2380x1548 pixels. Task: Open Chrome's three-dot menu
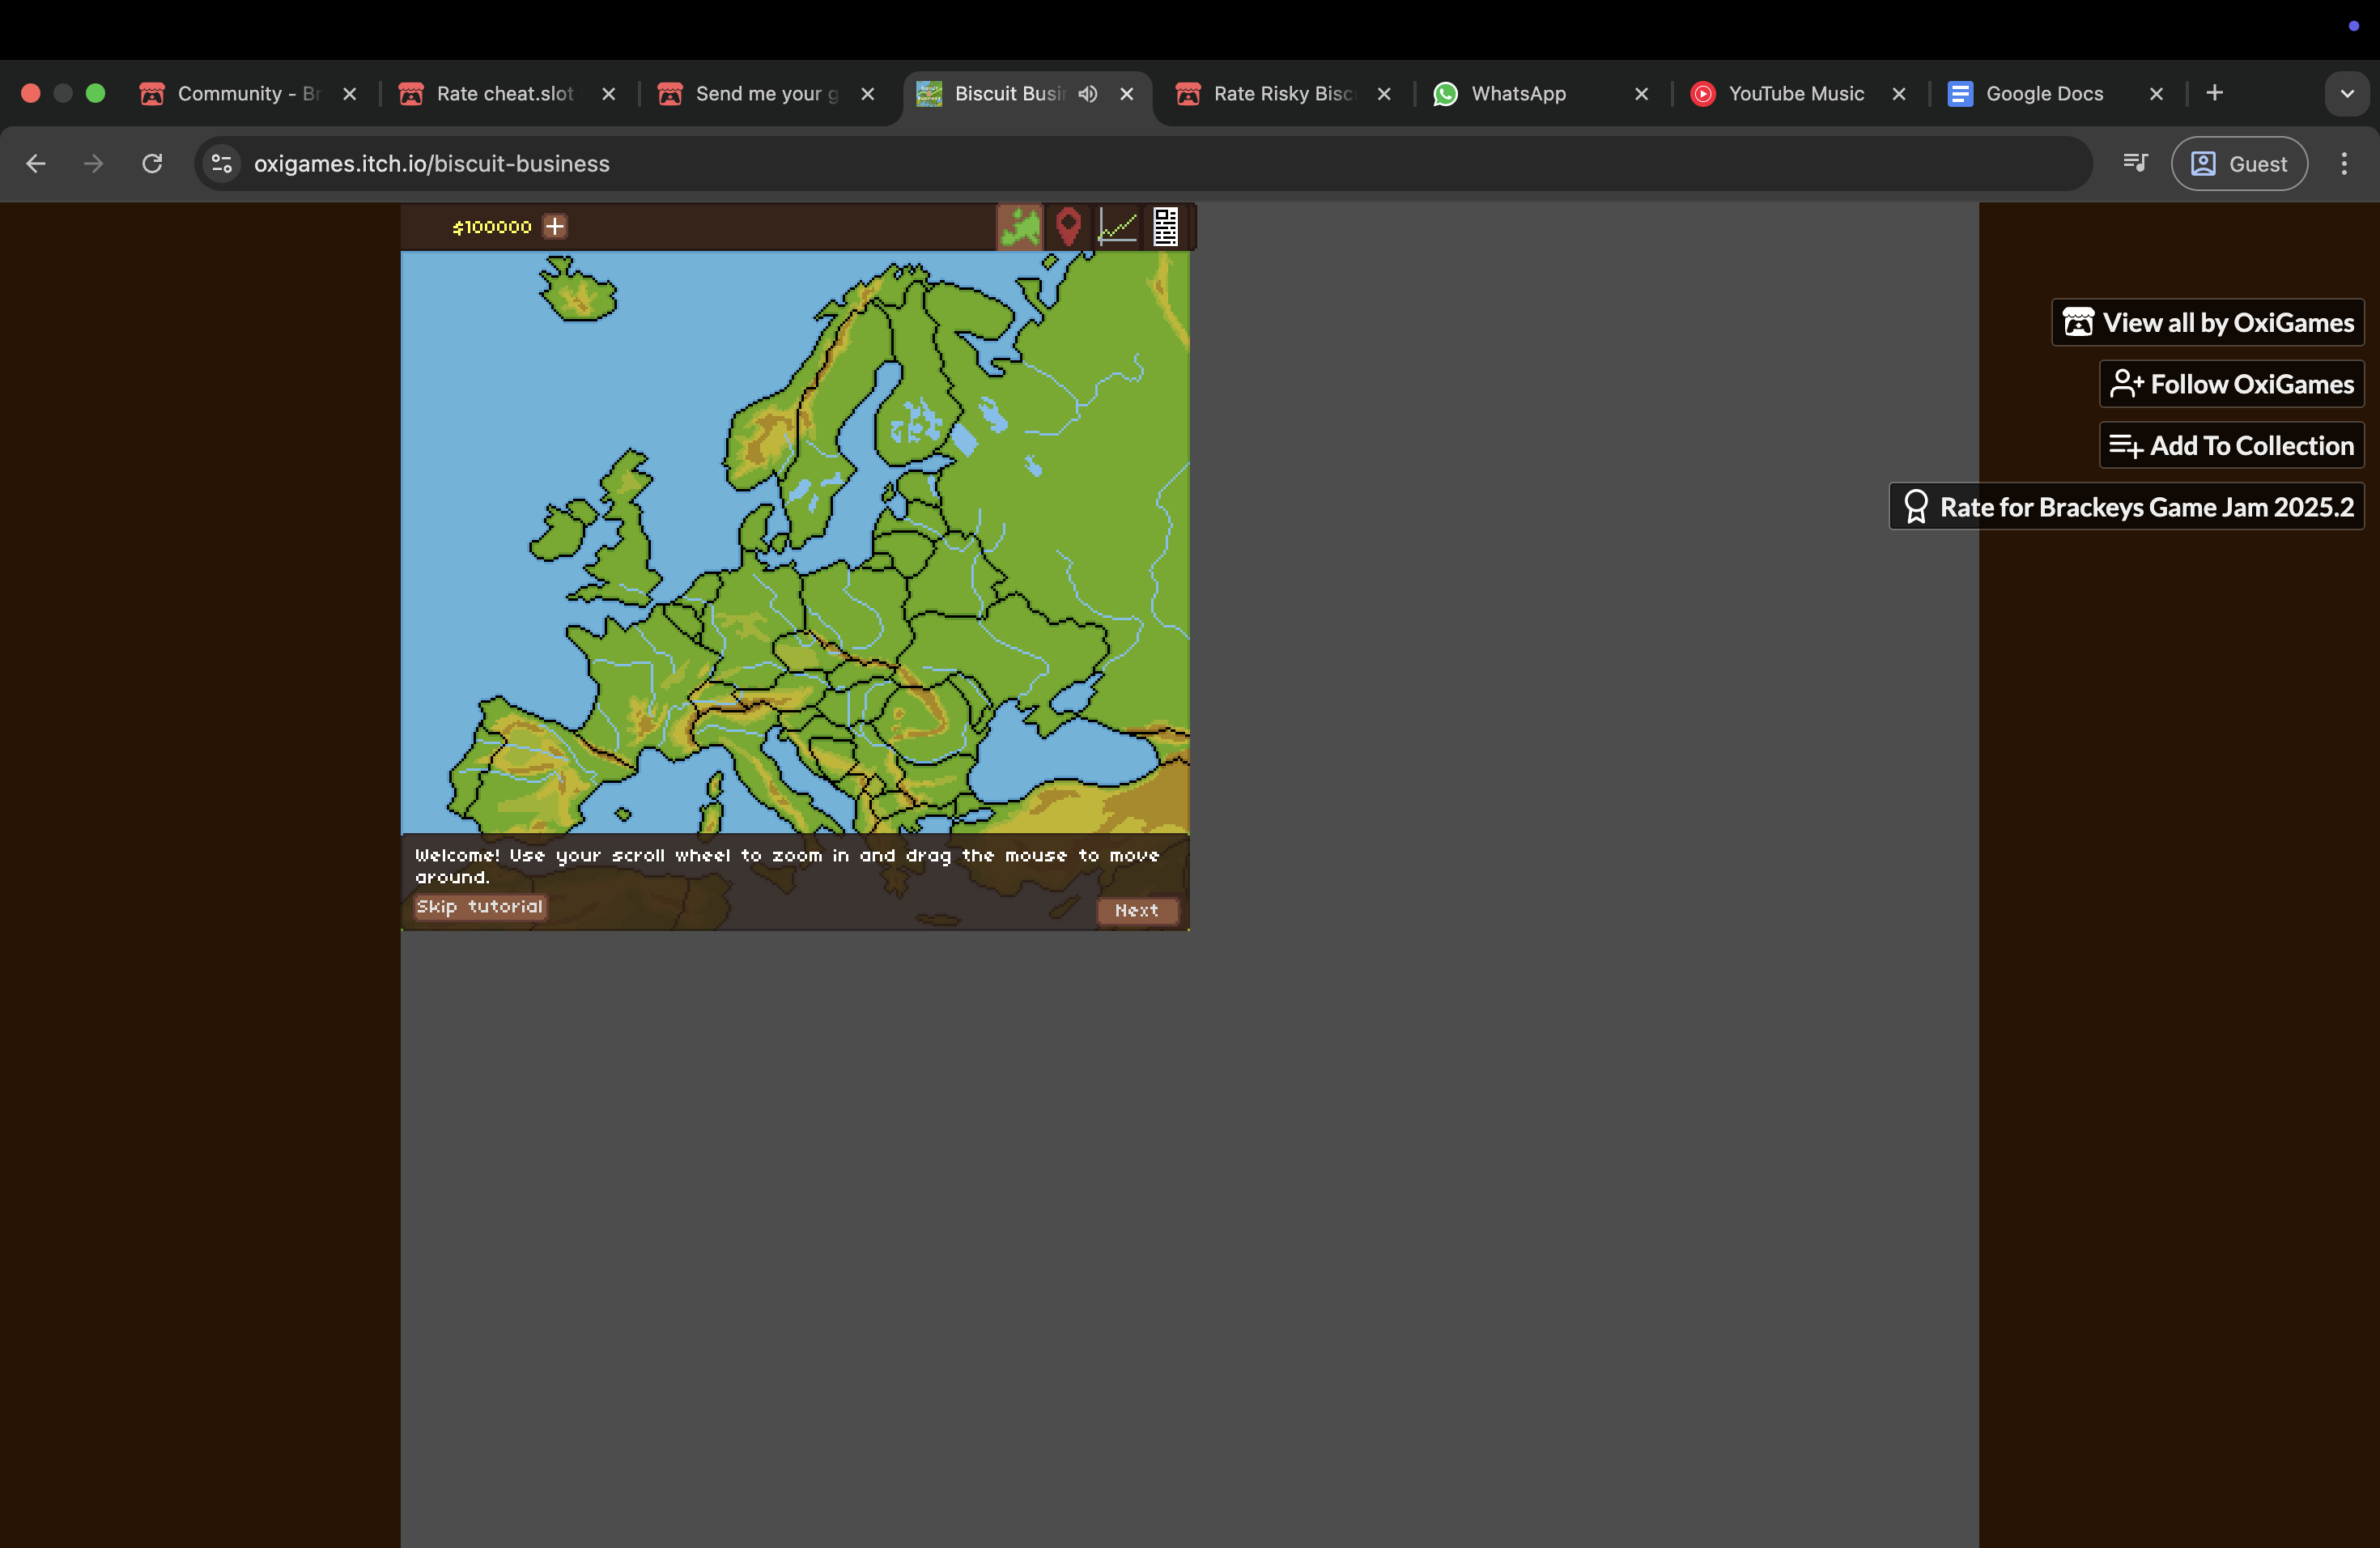point(2344,163)
